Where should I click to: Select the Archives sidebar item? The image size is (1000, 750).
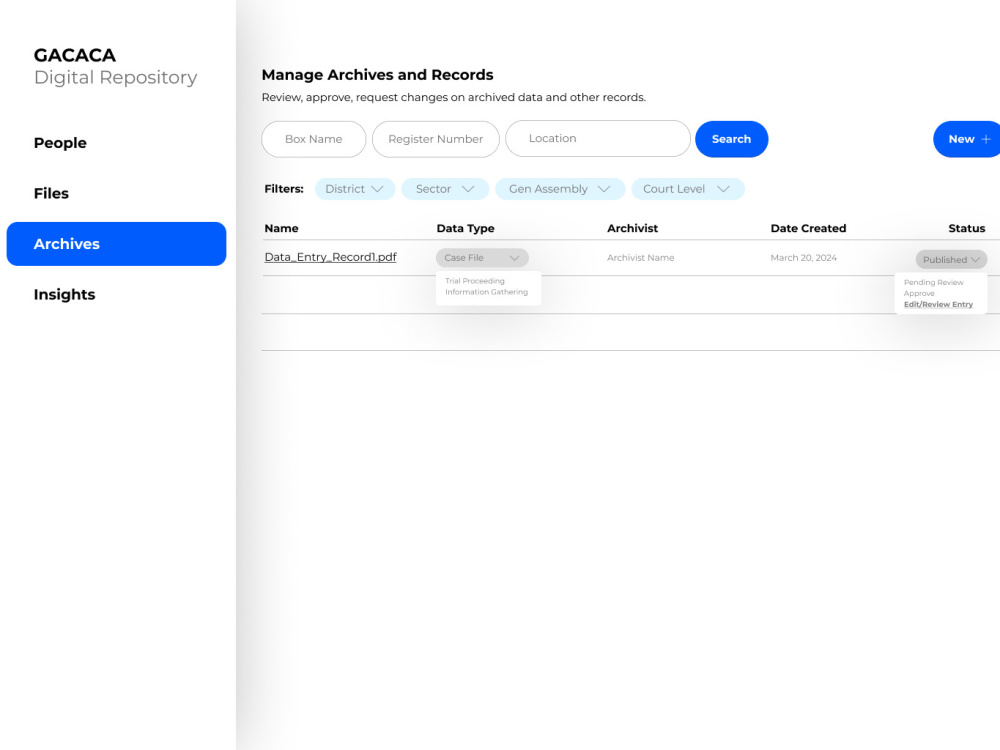tap(116, 244)
